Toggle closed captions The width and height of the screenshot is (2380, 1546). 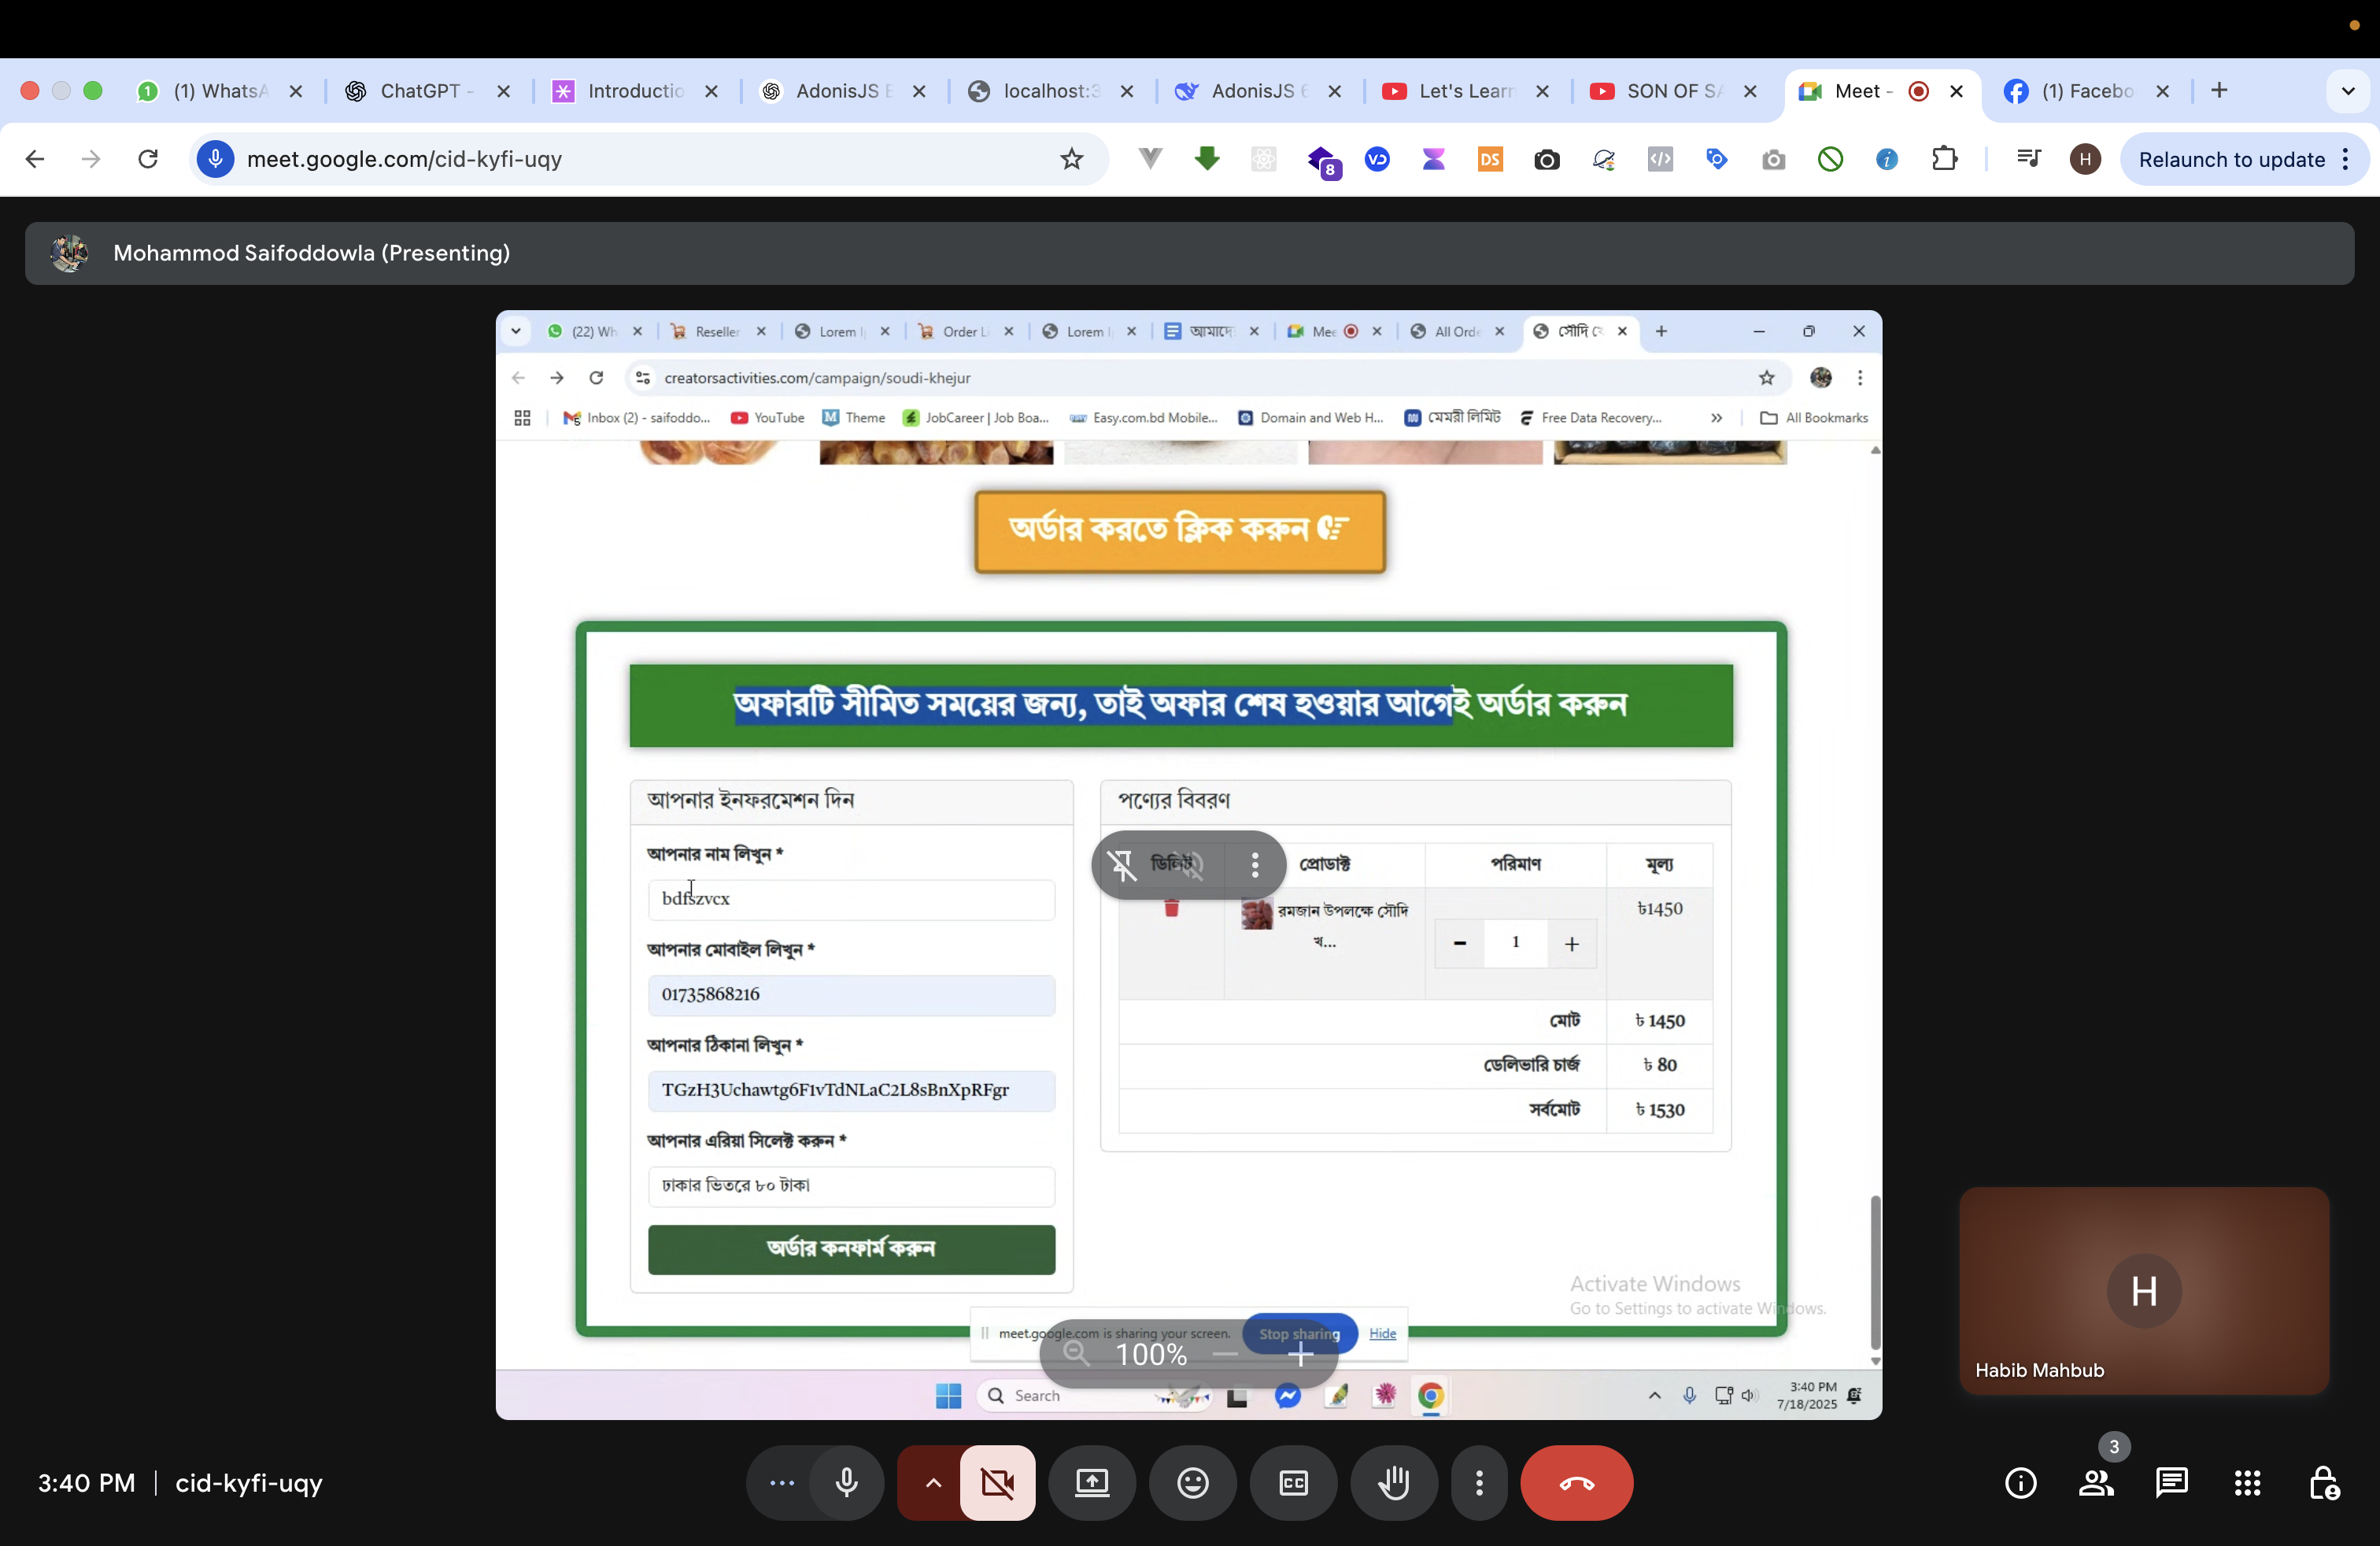[1293, 1483]
